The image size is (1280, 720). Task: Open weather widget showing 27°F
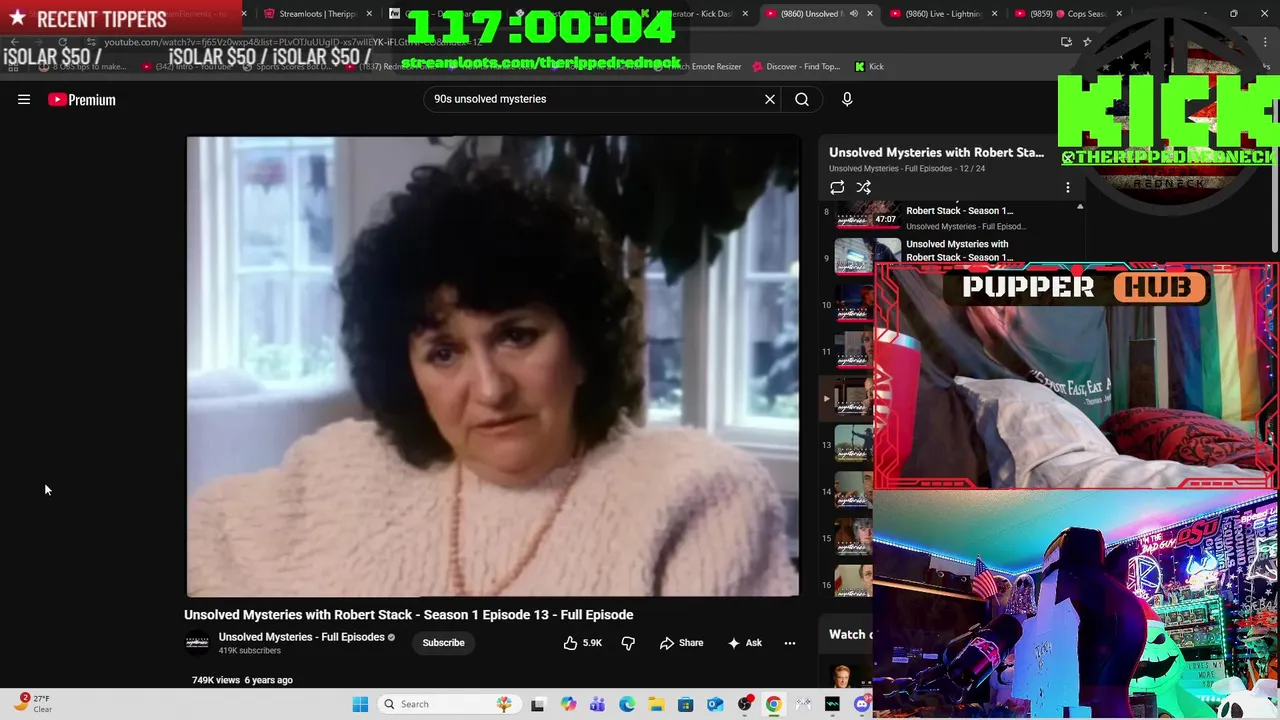(x=32, y=704)
